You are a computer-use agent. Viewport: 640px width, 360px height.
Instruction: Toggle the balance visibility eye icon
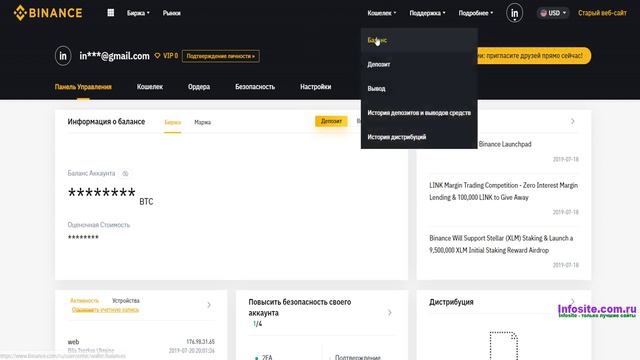(x=125, y=173)
